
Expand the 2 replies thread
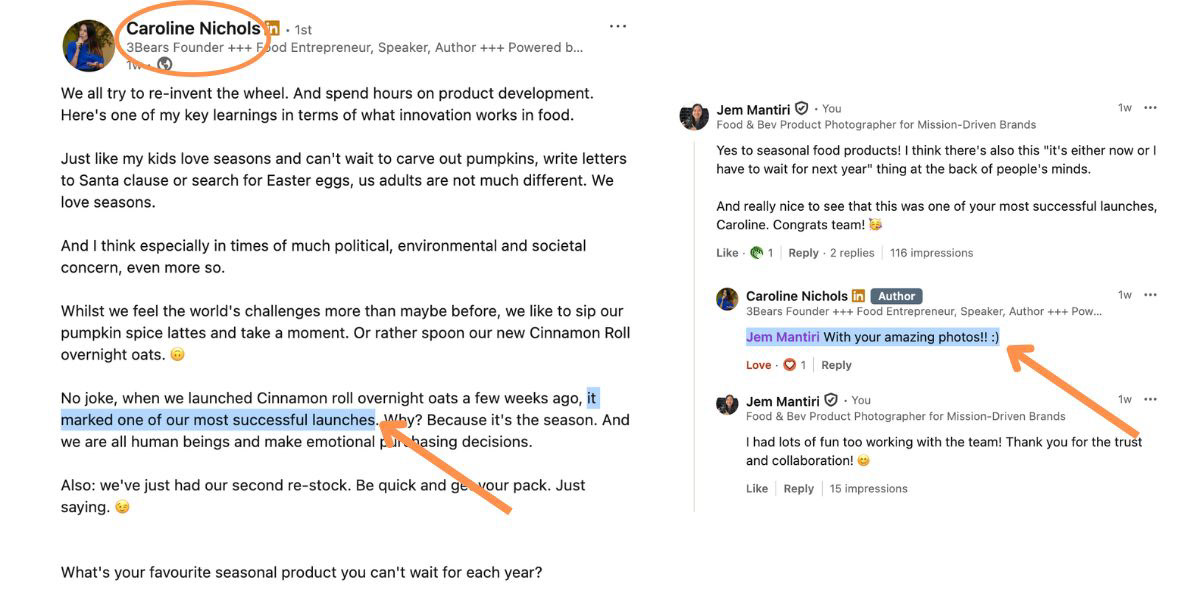(852, 253)
